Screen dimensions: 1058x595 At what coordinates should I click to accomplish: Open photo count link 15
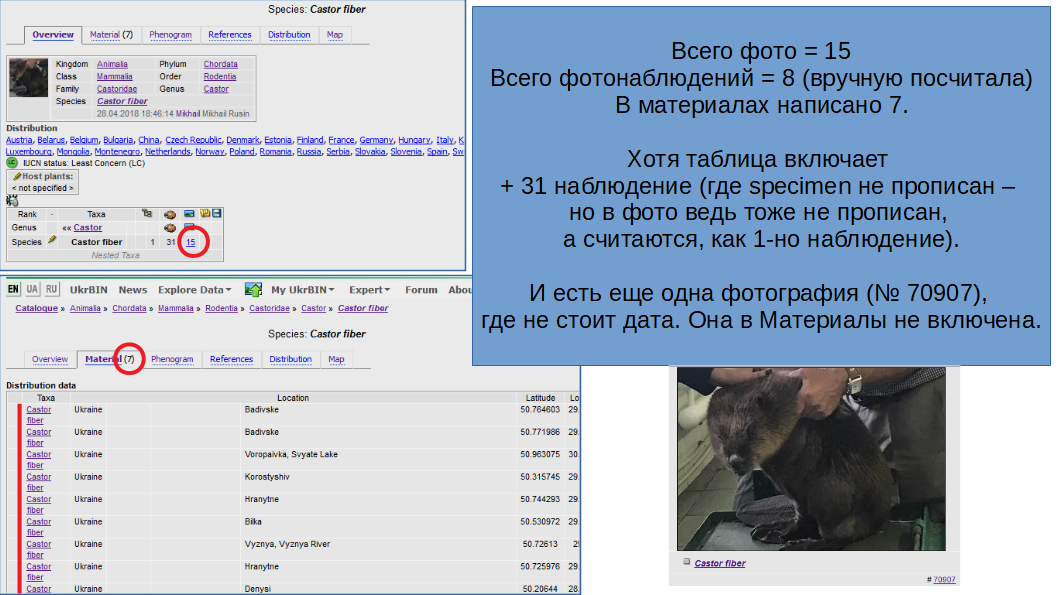pyautogui.click(x=190, y=242)
